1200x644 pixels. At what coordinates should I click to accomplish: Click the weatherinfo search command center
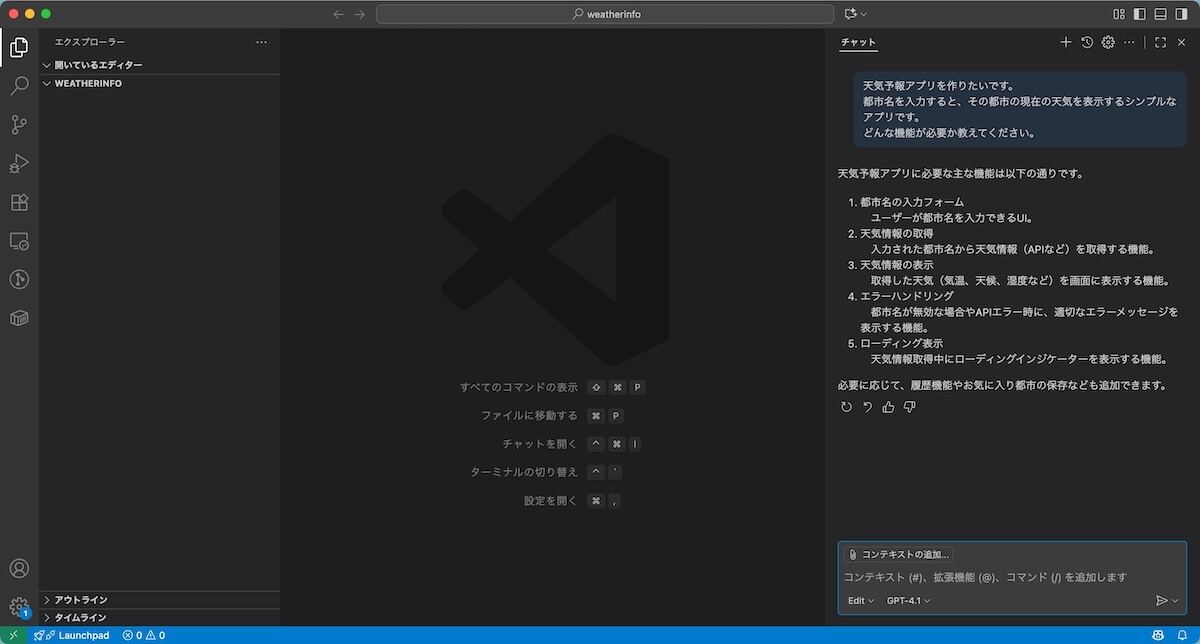605,14
